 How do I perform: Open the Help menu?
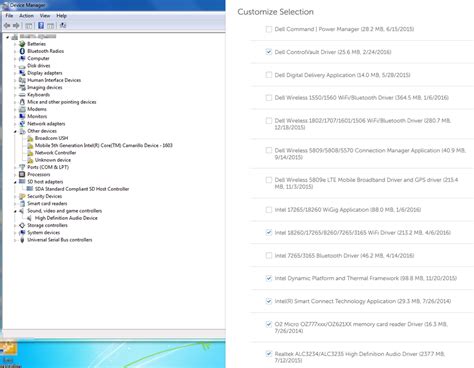(61, 16)
